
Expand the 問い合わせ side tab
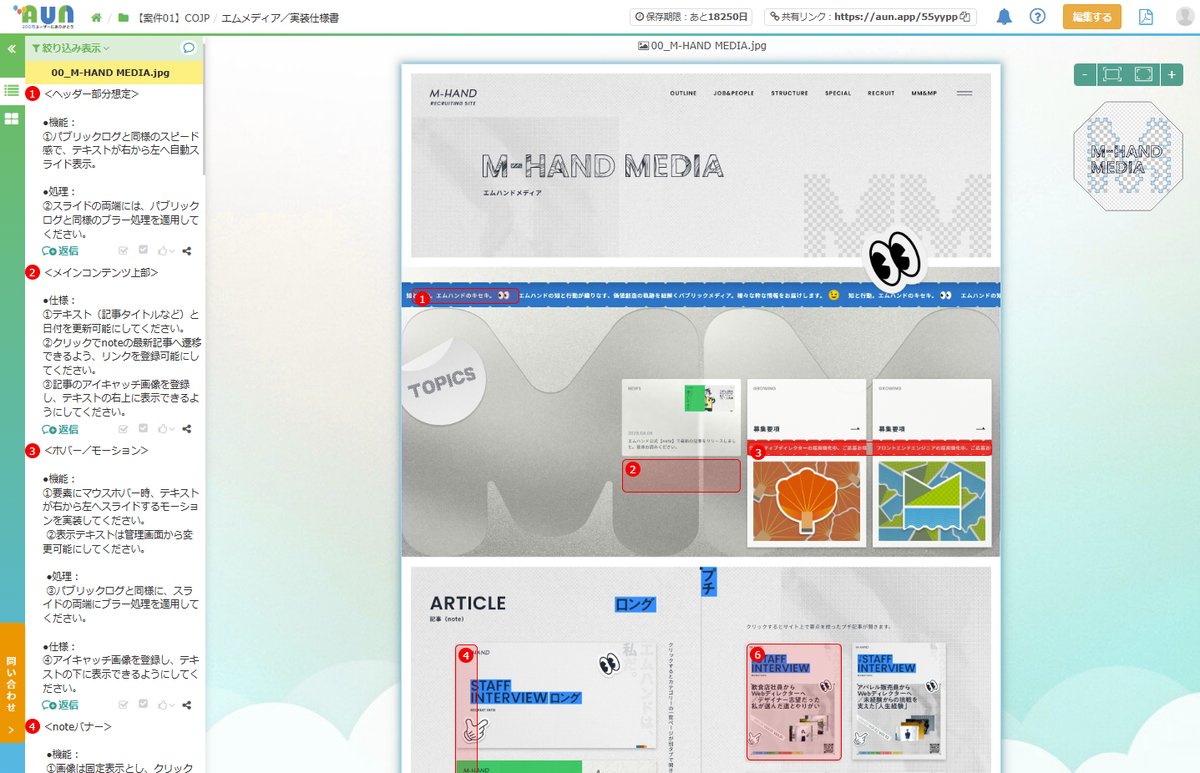tap(11, 696)
